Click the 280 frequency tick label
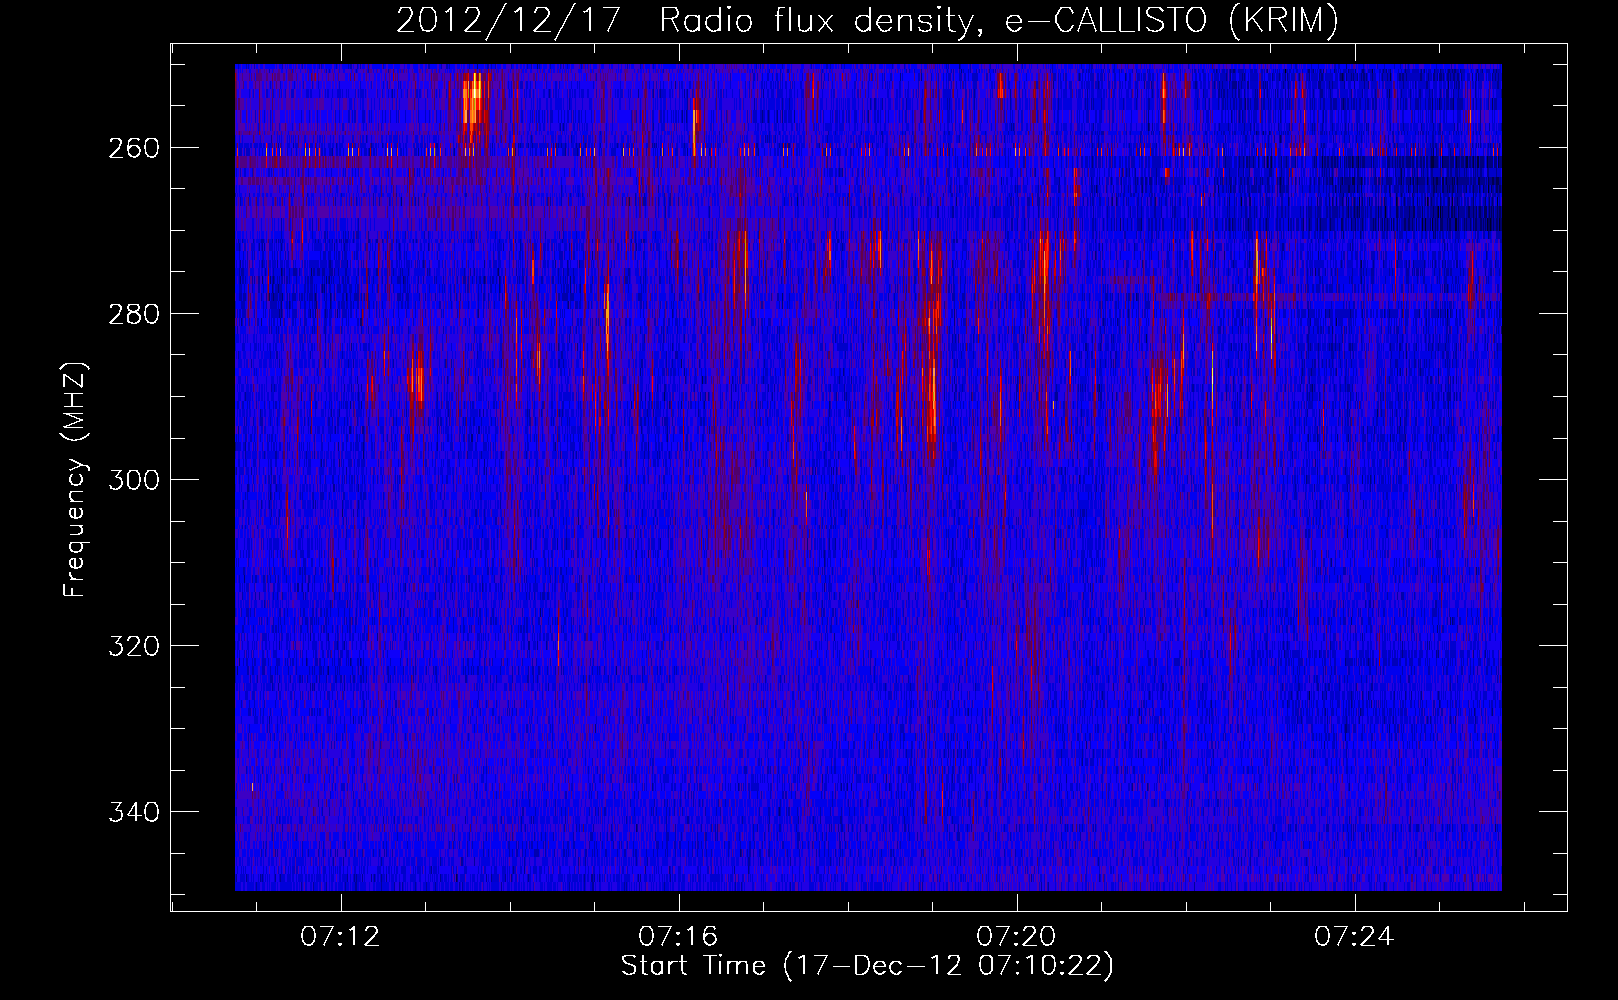 133,314
